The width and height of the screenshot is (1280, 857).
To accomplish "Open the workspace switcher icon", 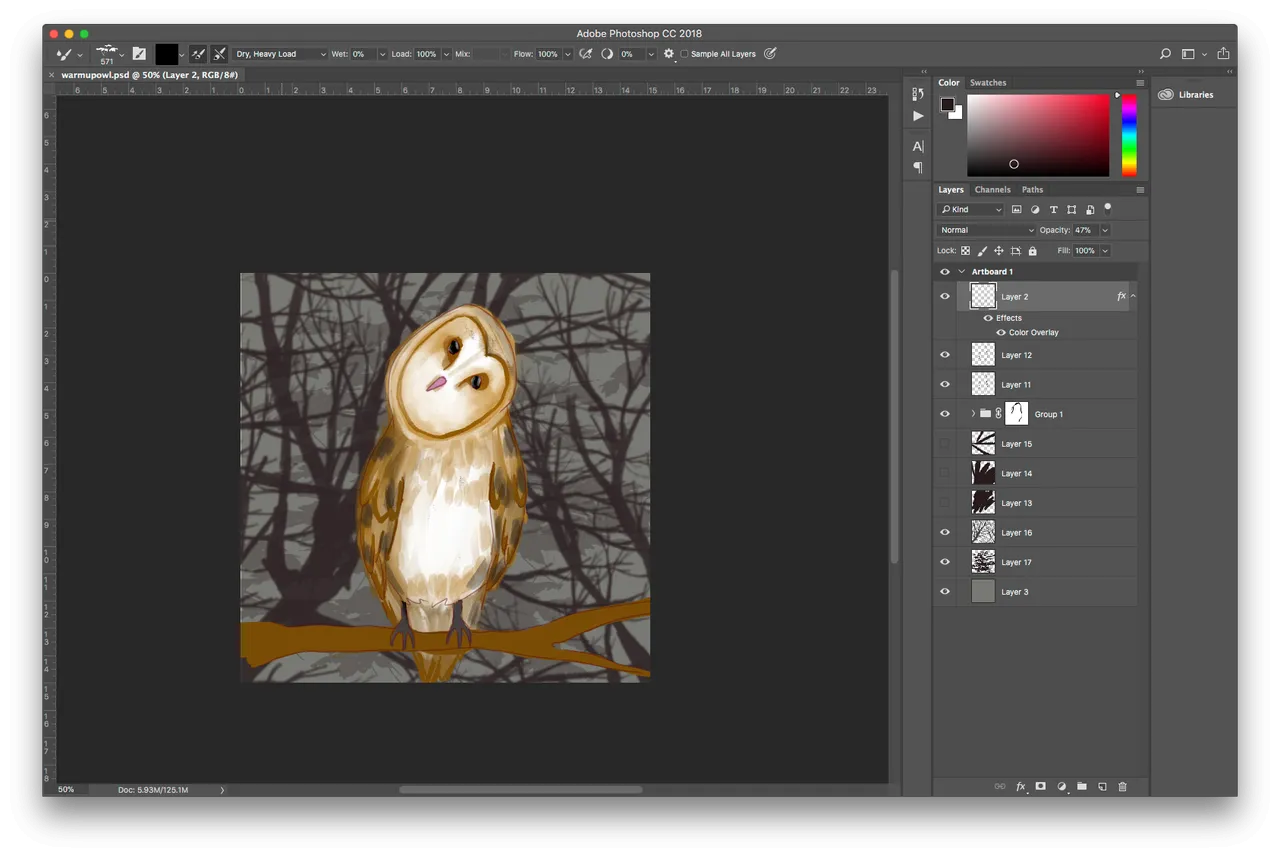I will 1188,54.
